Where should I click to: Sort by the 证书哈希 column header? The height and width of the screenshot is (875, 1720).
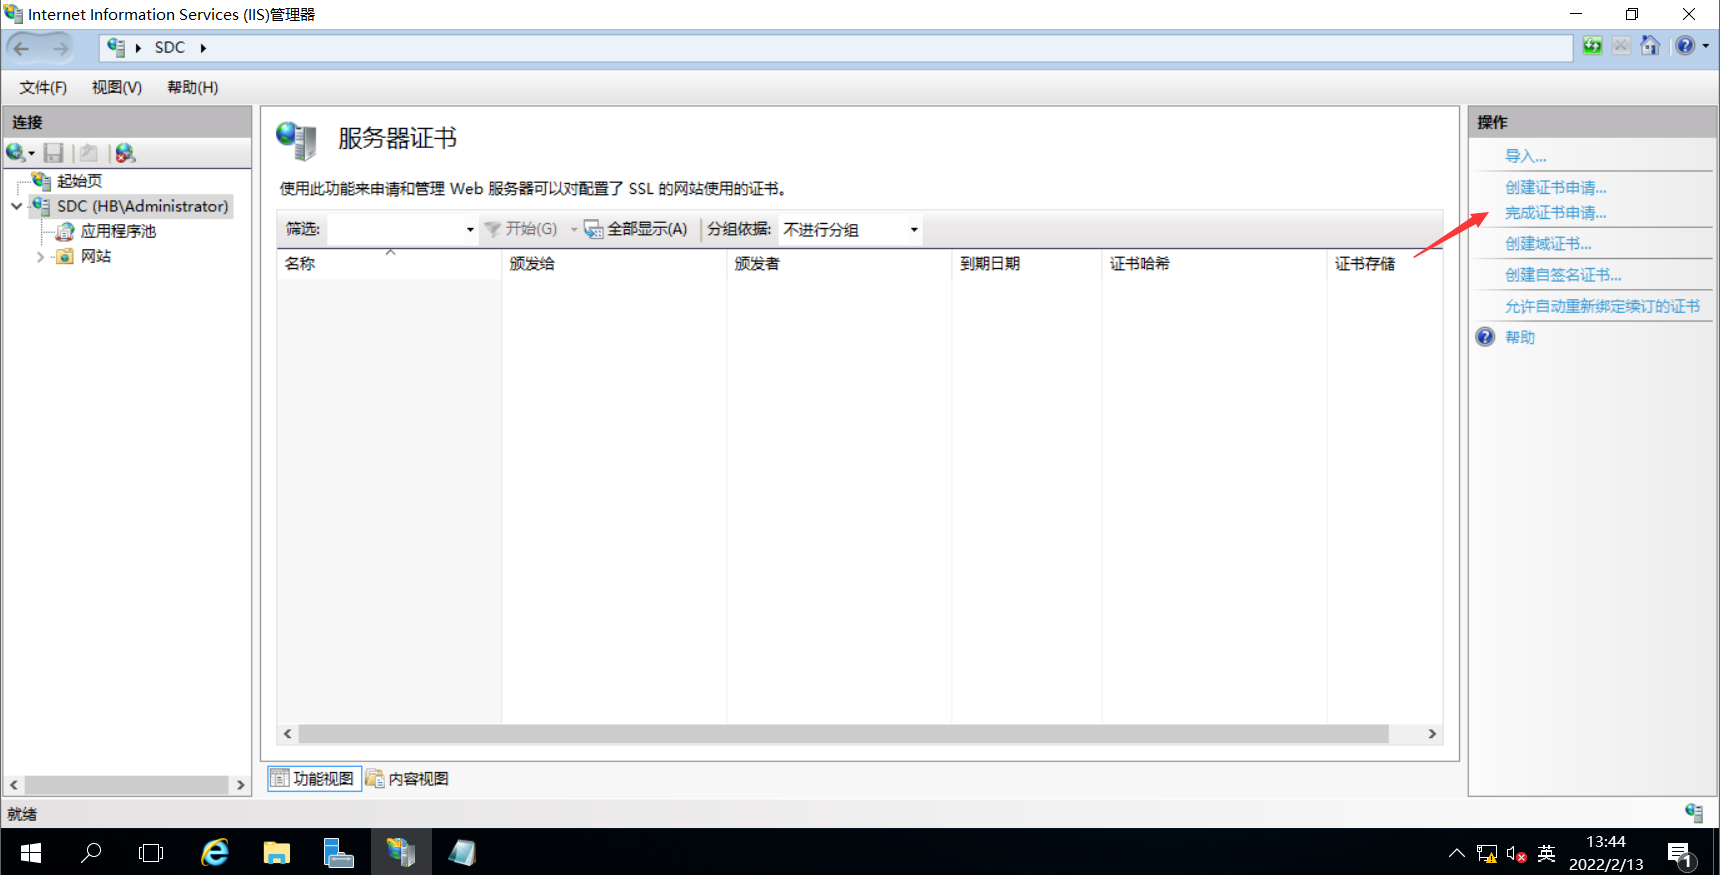click(1214, 264)
